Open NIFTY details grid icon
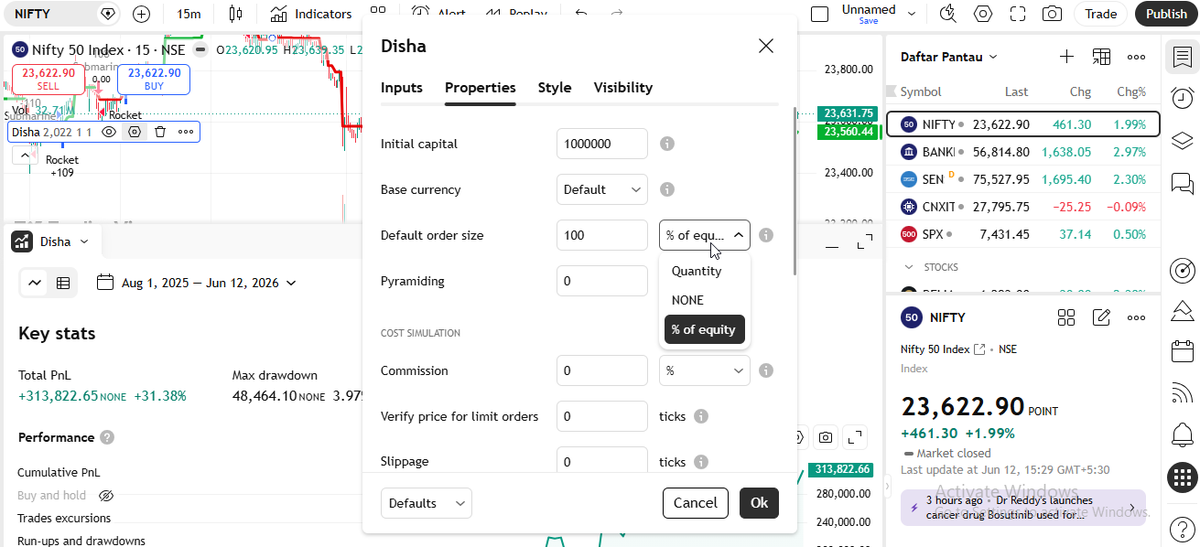Screen dimensions: 1200x547 [1067, 317]
